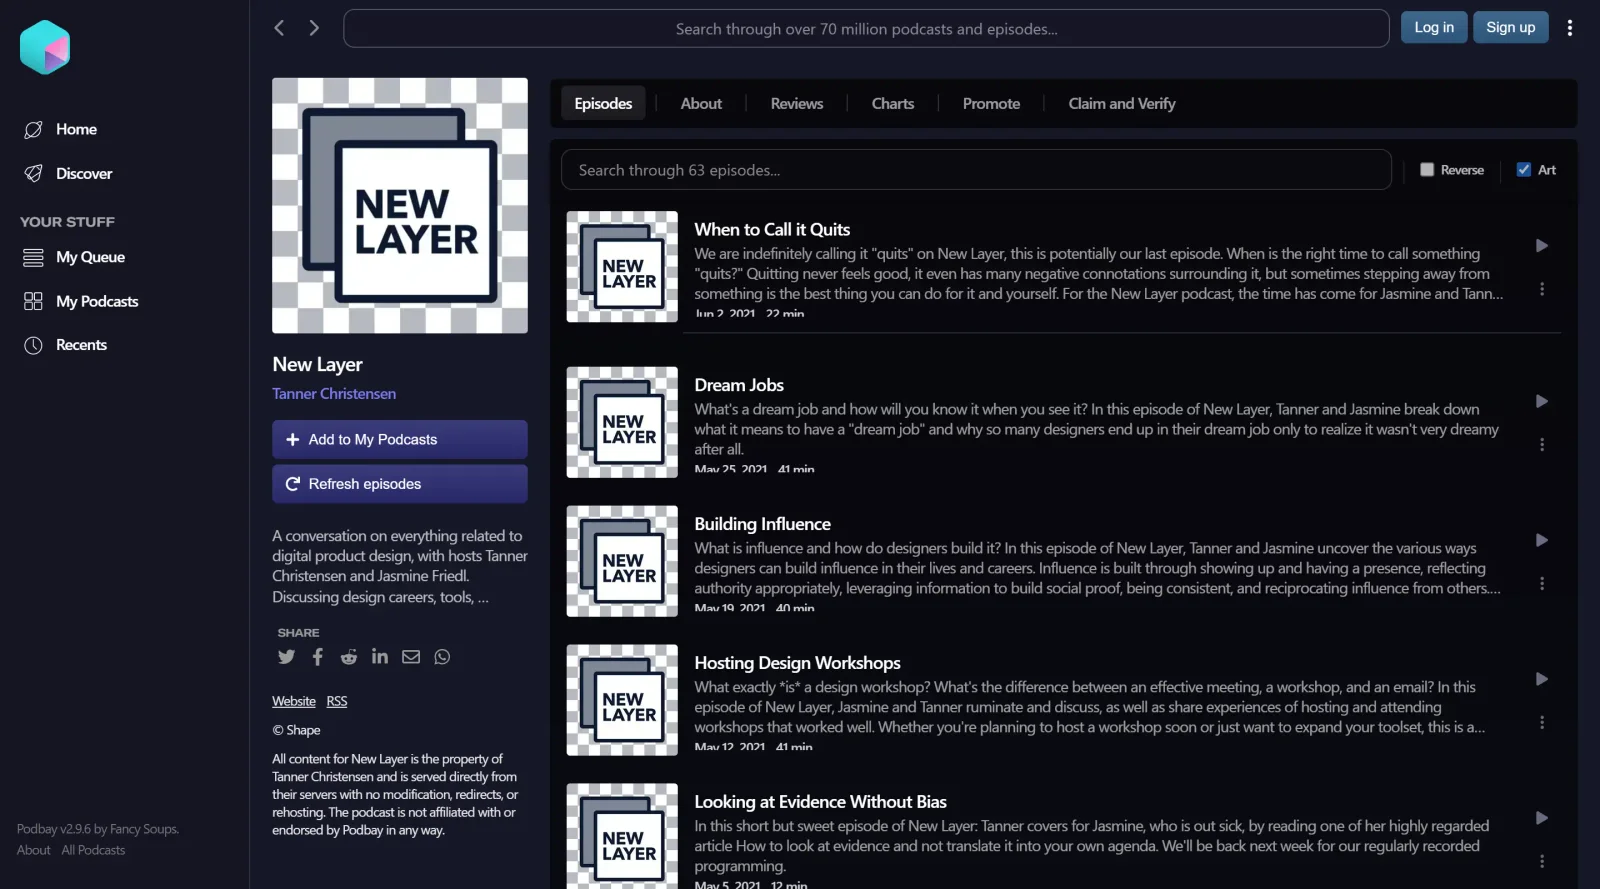Play the Dream Jobs episode
This screenshot has height=889, width=1600.
1542,401
